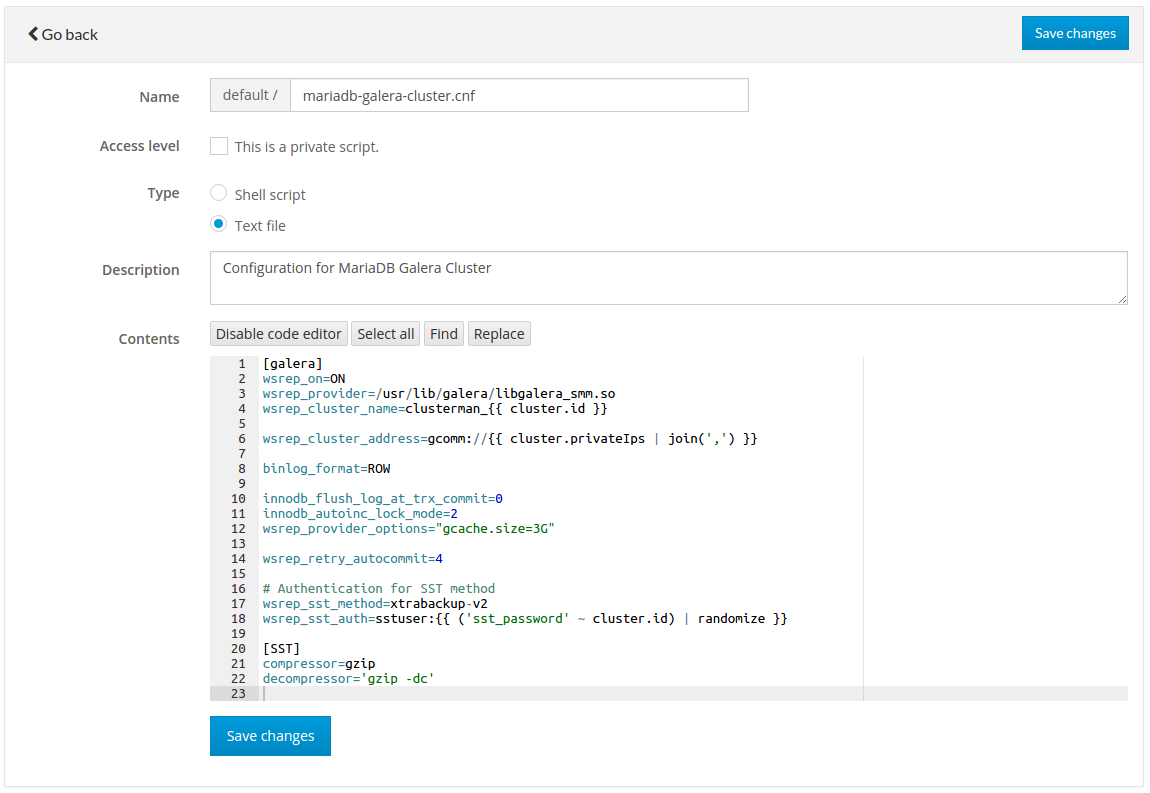Click innodb_flush_log_at_trx_commit=0 line
Viewport: 1150px width, 793px height.
(x=383, y=499)
